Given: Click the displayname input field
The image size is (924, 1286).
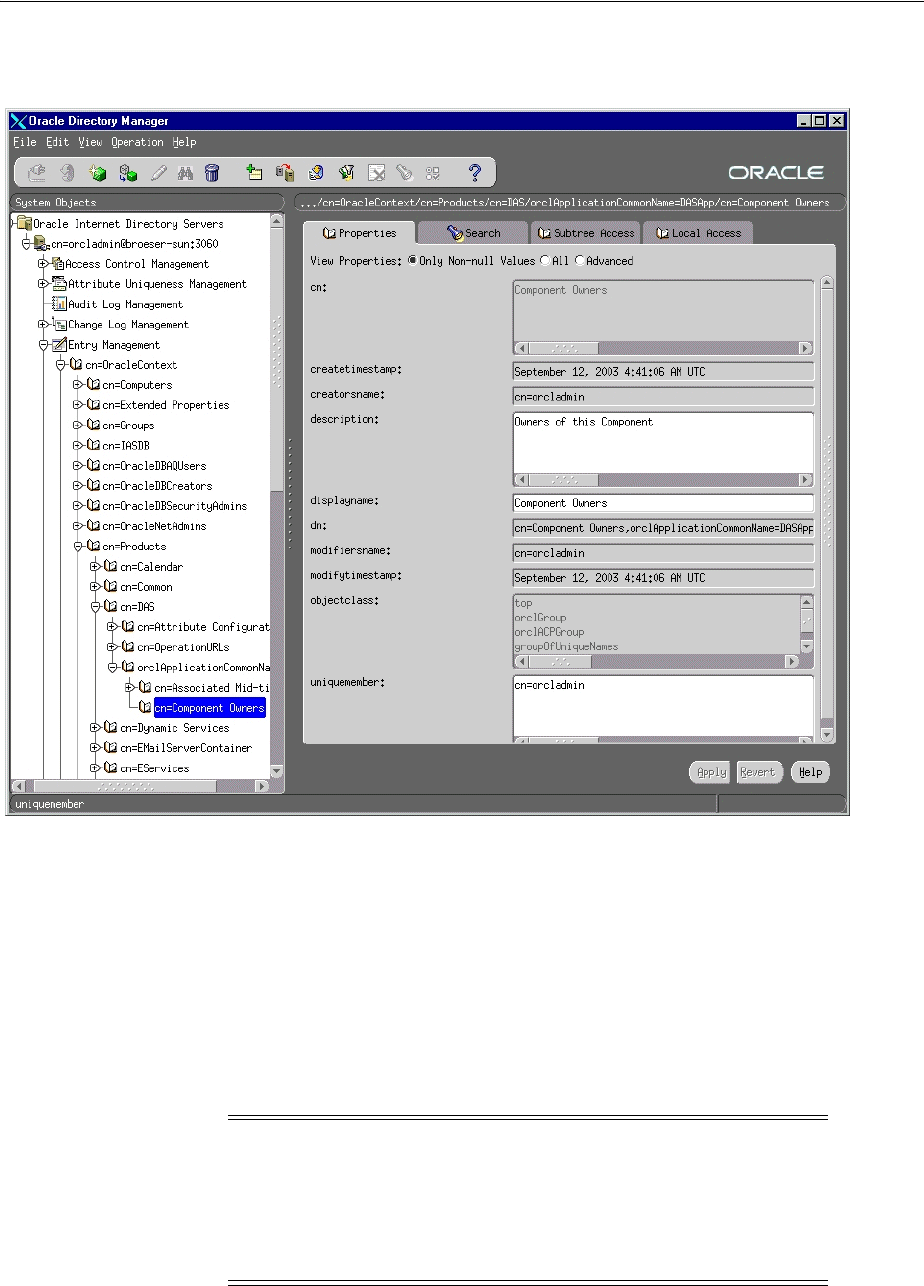Looking at the screenshot, I should click(x=662, y=503).
